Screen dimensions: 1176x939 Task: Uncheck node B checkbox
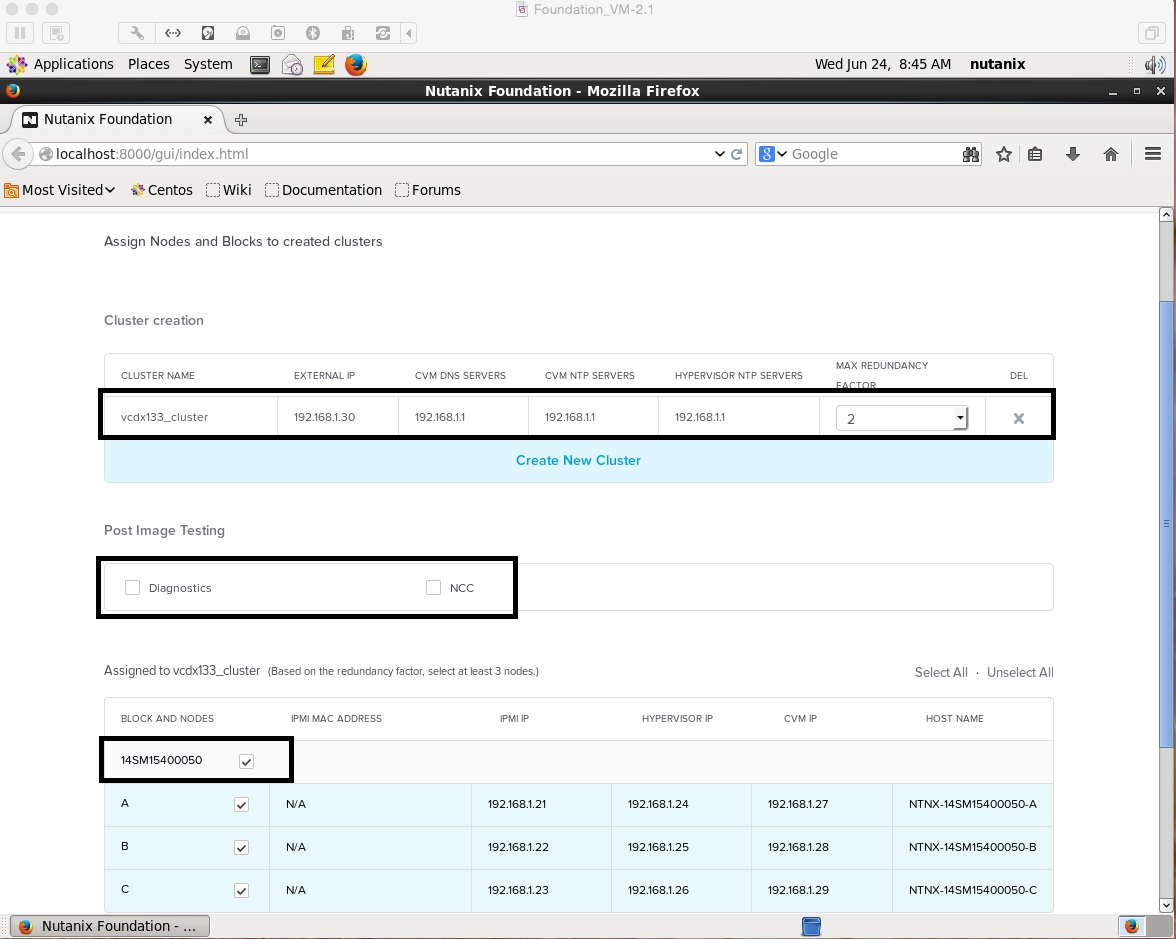point(241,847)
